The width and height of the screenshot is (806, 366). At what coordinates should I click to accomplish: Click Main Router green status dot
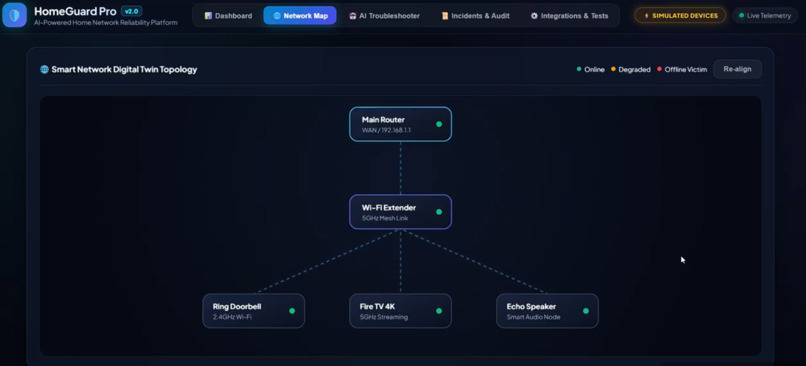(x=439, y=124)
